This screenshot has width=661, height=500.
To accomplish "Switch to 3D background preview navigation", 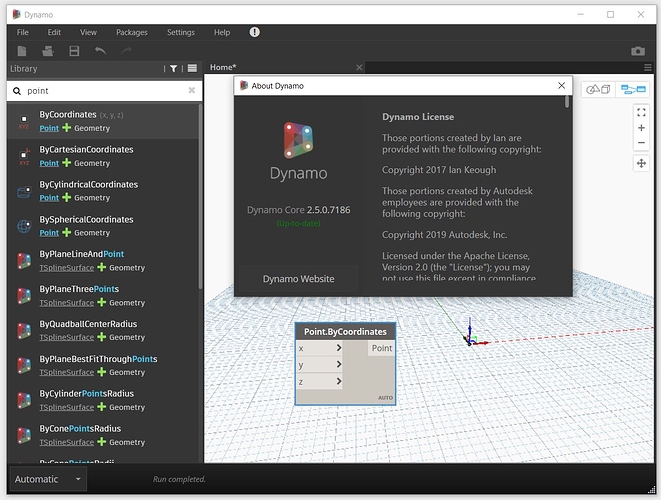I will (x=599, y=89).
